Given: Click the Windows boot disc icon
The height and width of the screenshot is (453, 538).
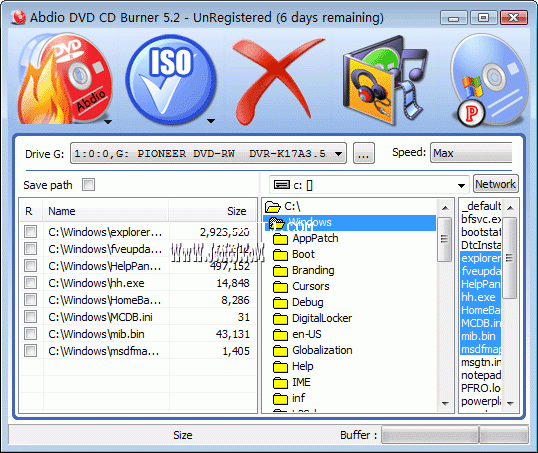Looking at the screenshot, I should [x=490, y=80].
